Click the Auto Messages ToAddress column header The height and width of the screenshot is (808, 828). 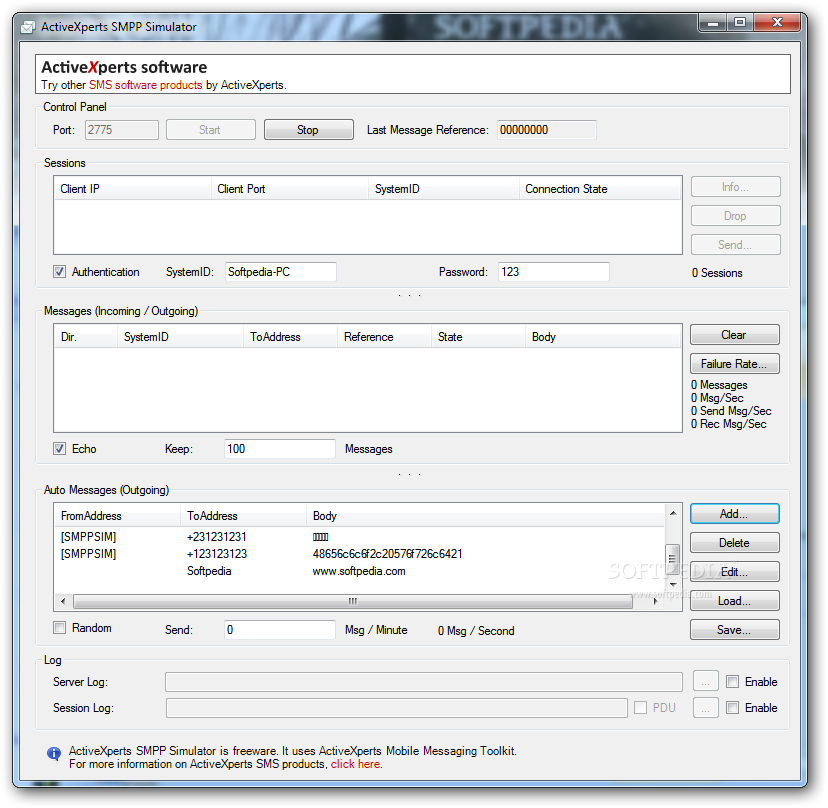point(243,515)
